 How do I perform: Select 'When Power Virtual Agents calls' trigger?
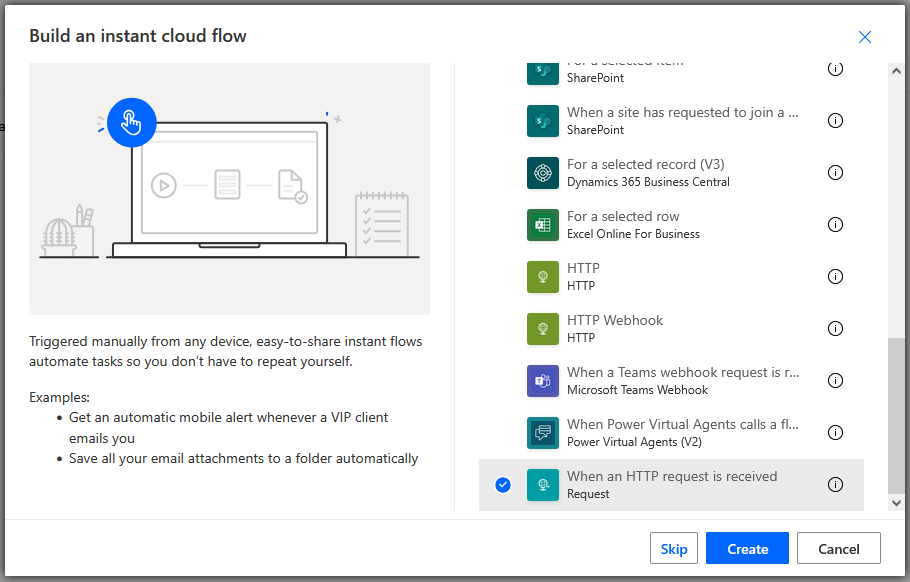[682, 425]
